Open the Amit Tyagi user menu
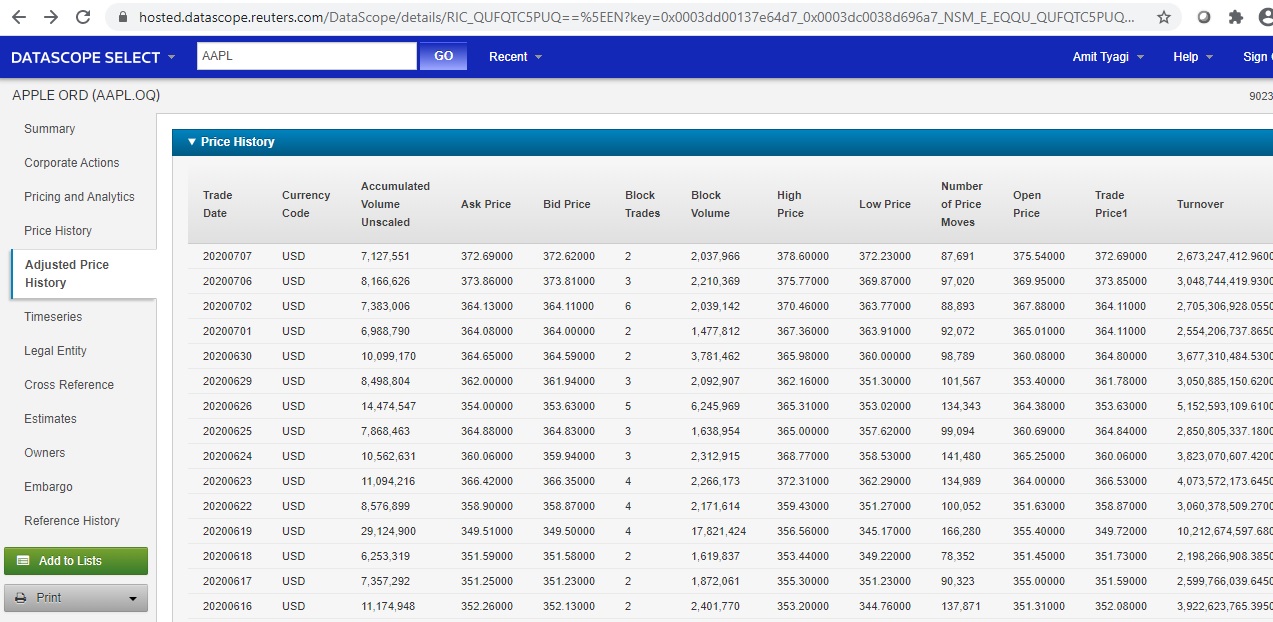Screen dimensions: 1273x622 pos(1108,57)
